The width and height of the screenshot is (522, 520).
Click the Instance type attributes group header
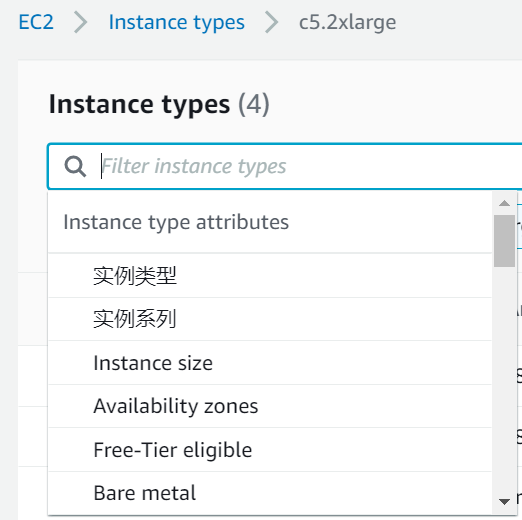pos(176,222)
